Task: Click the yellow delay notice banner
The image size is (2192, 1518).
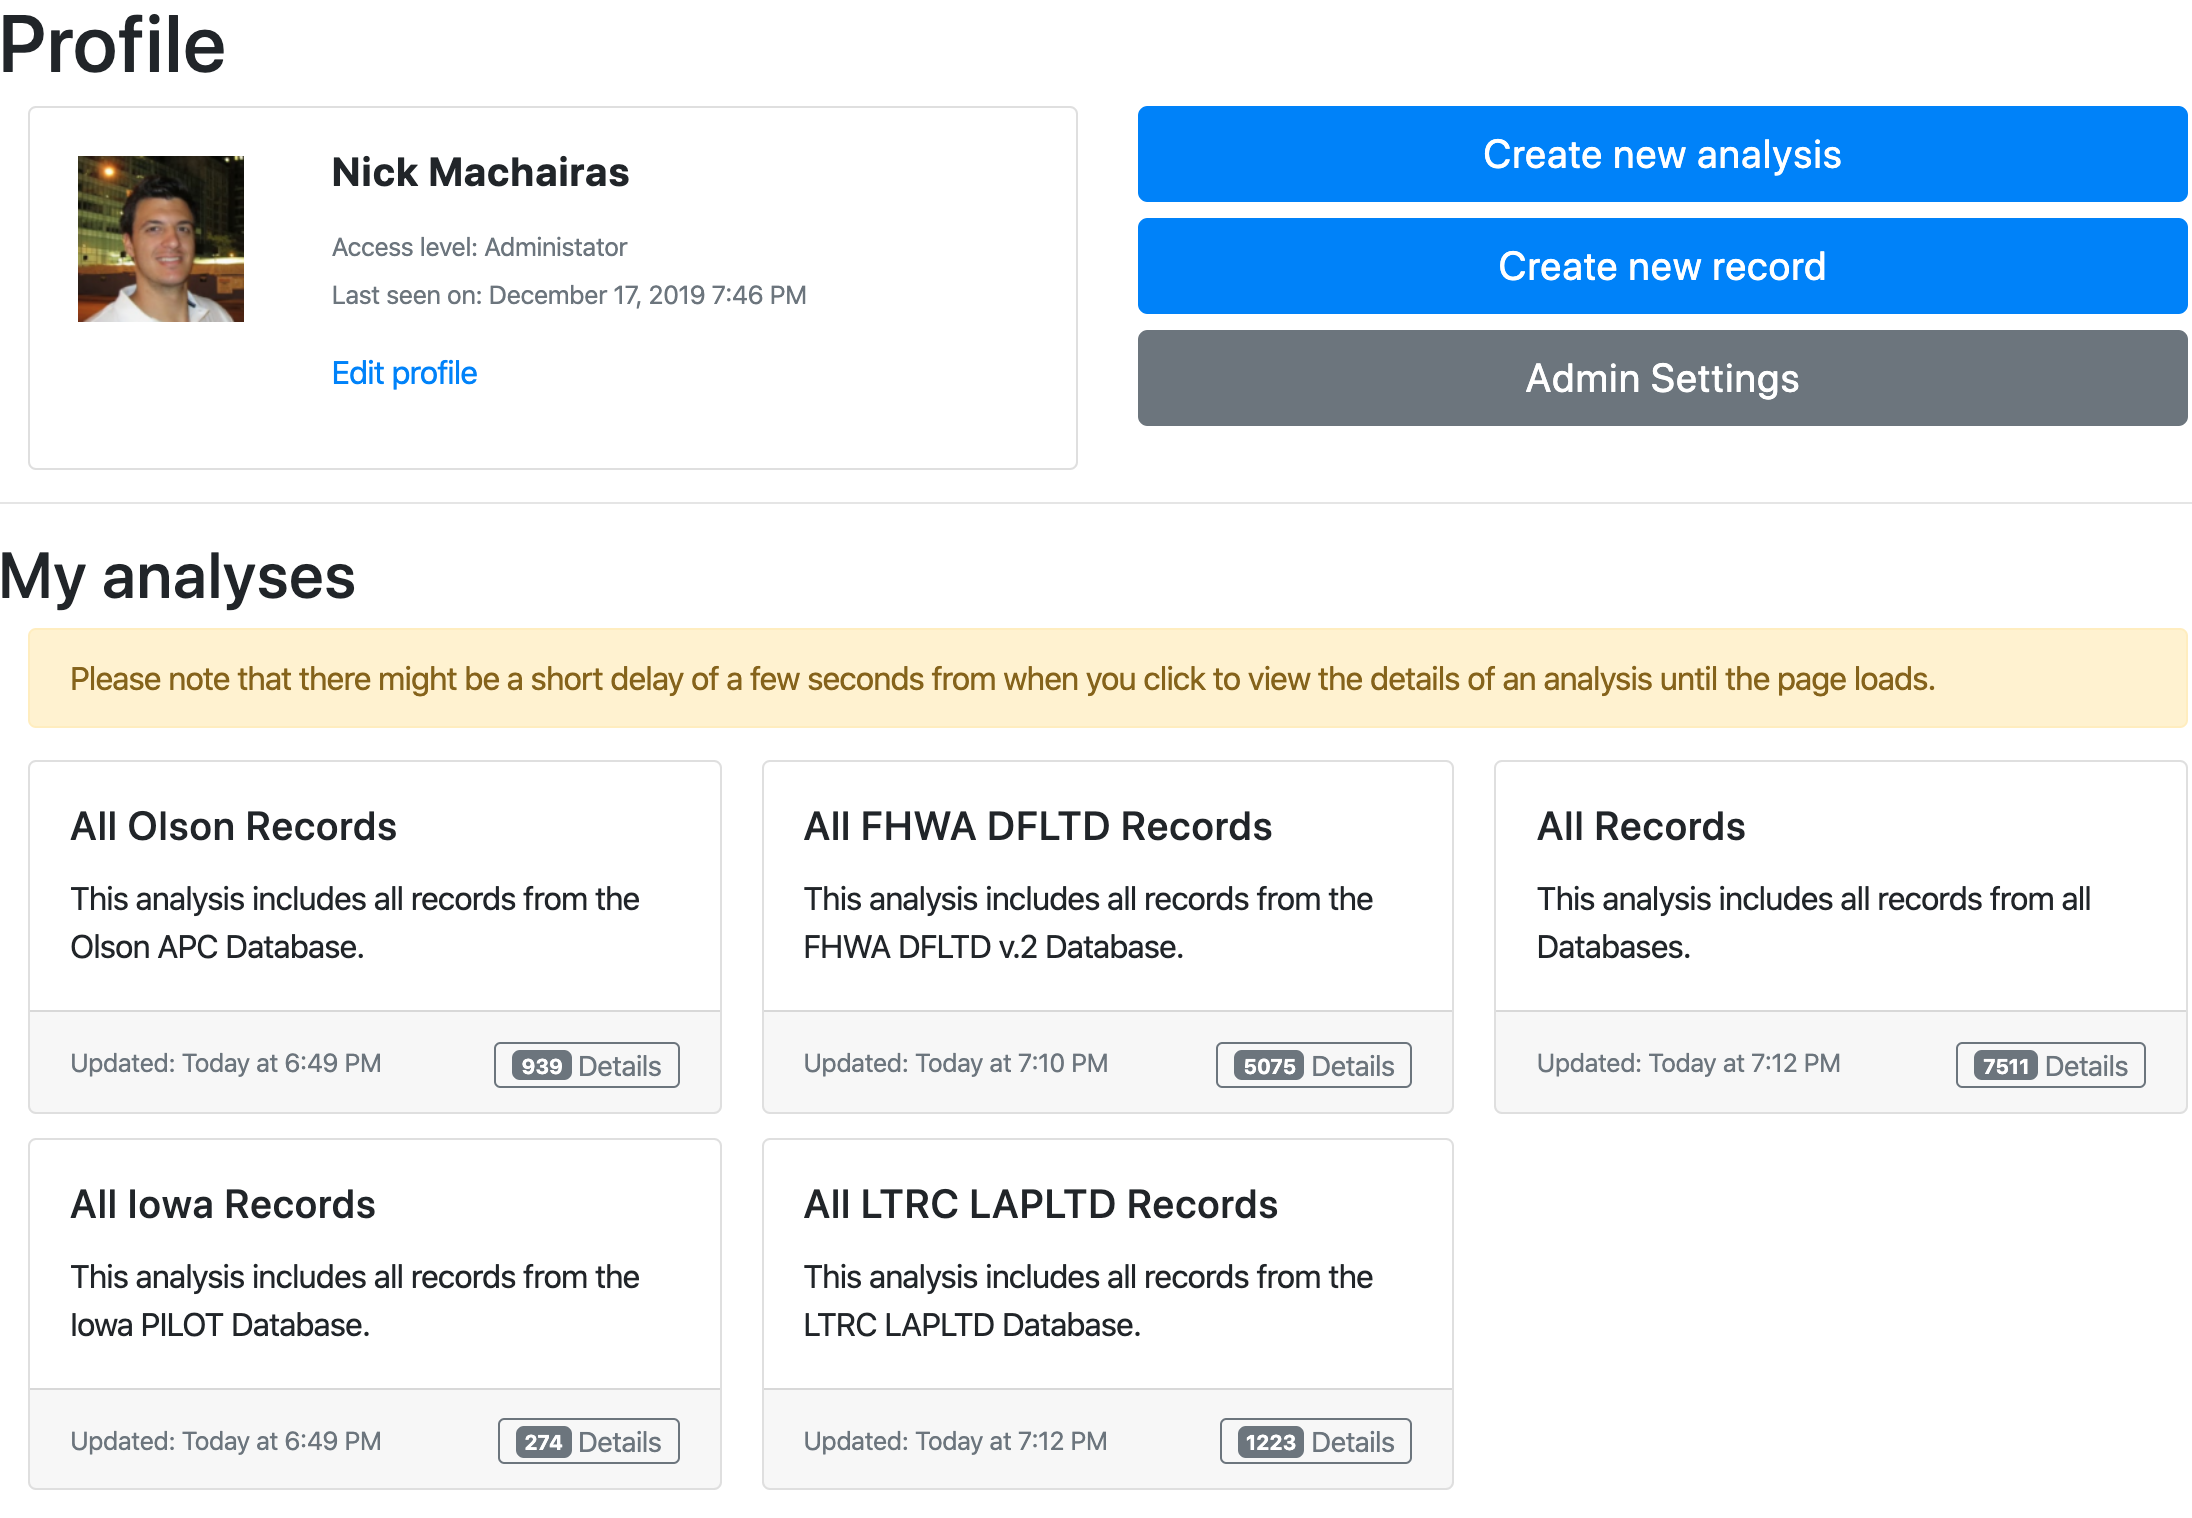Action: point(1108,678)
